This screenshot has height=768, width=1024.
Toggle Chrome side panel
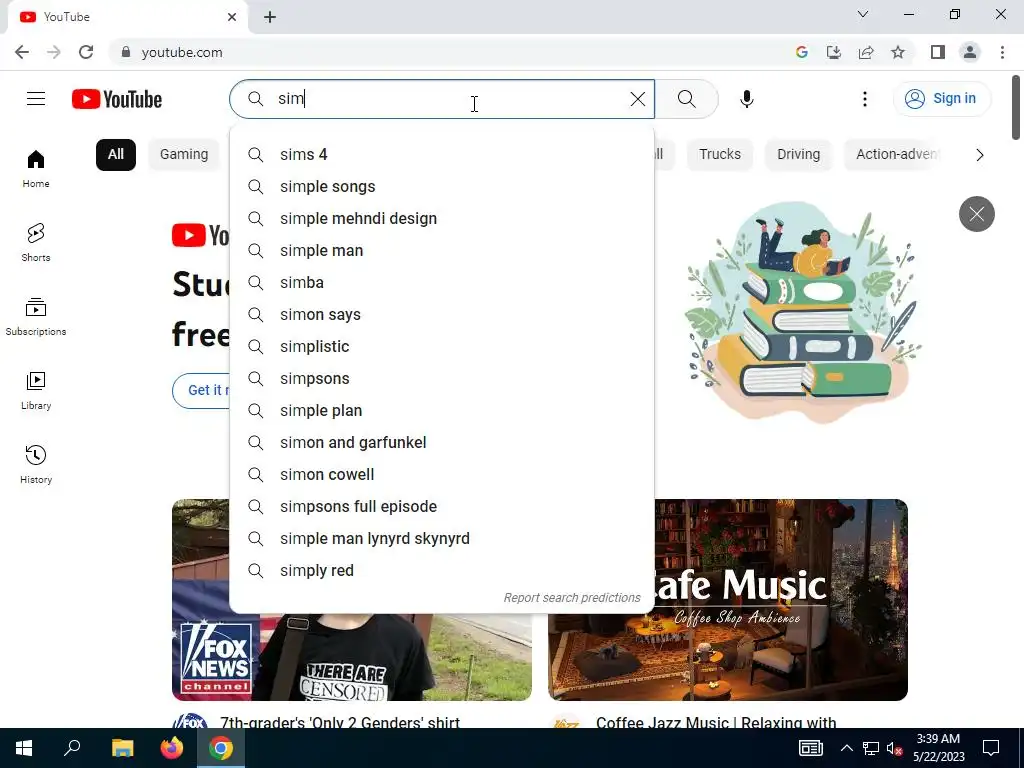[x=938, y=52]
